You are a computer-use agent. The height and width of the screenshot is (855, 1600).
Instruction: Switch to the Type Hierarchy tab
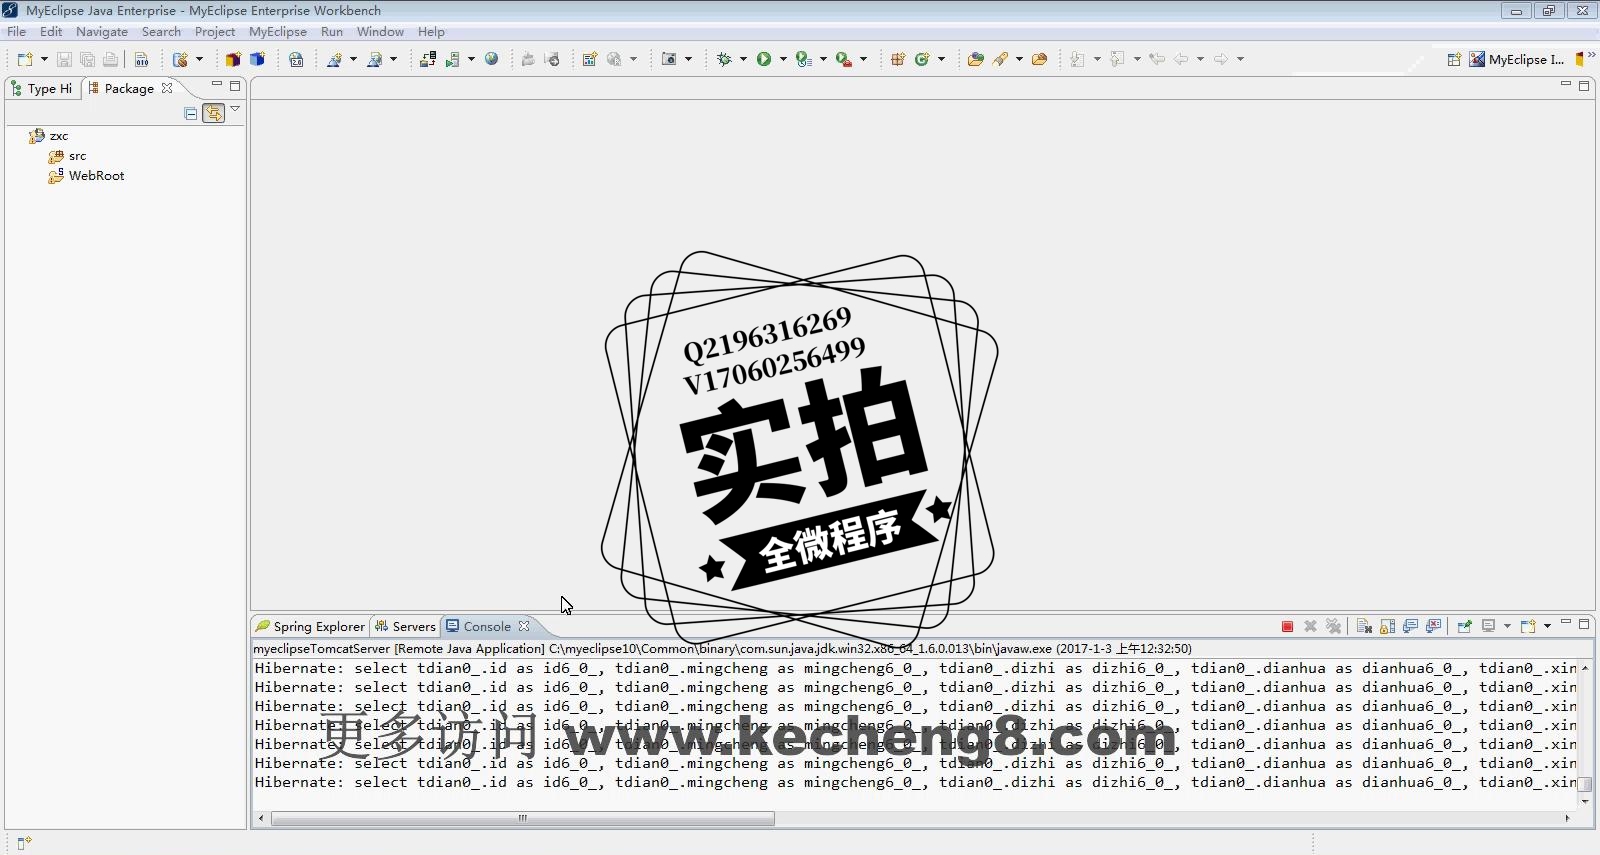pyautogui.click(x=42, y=88)
